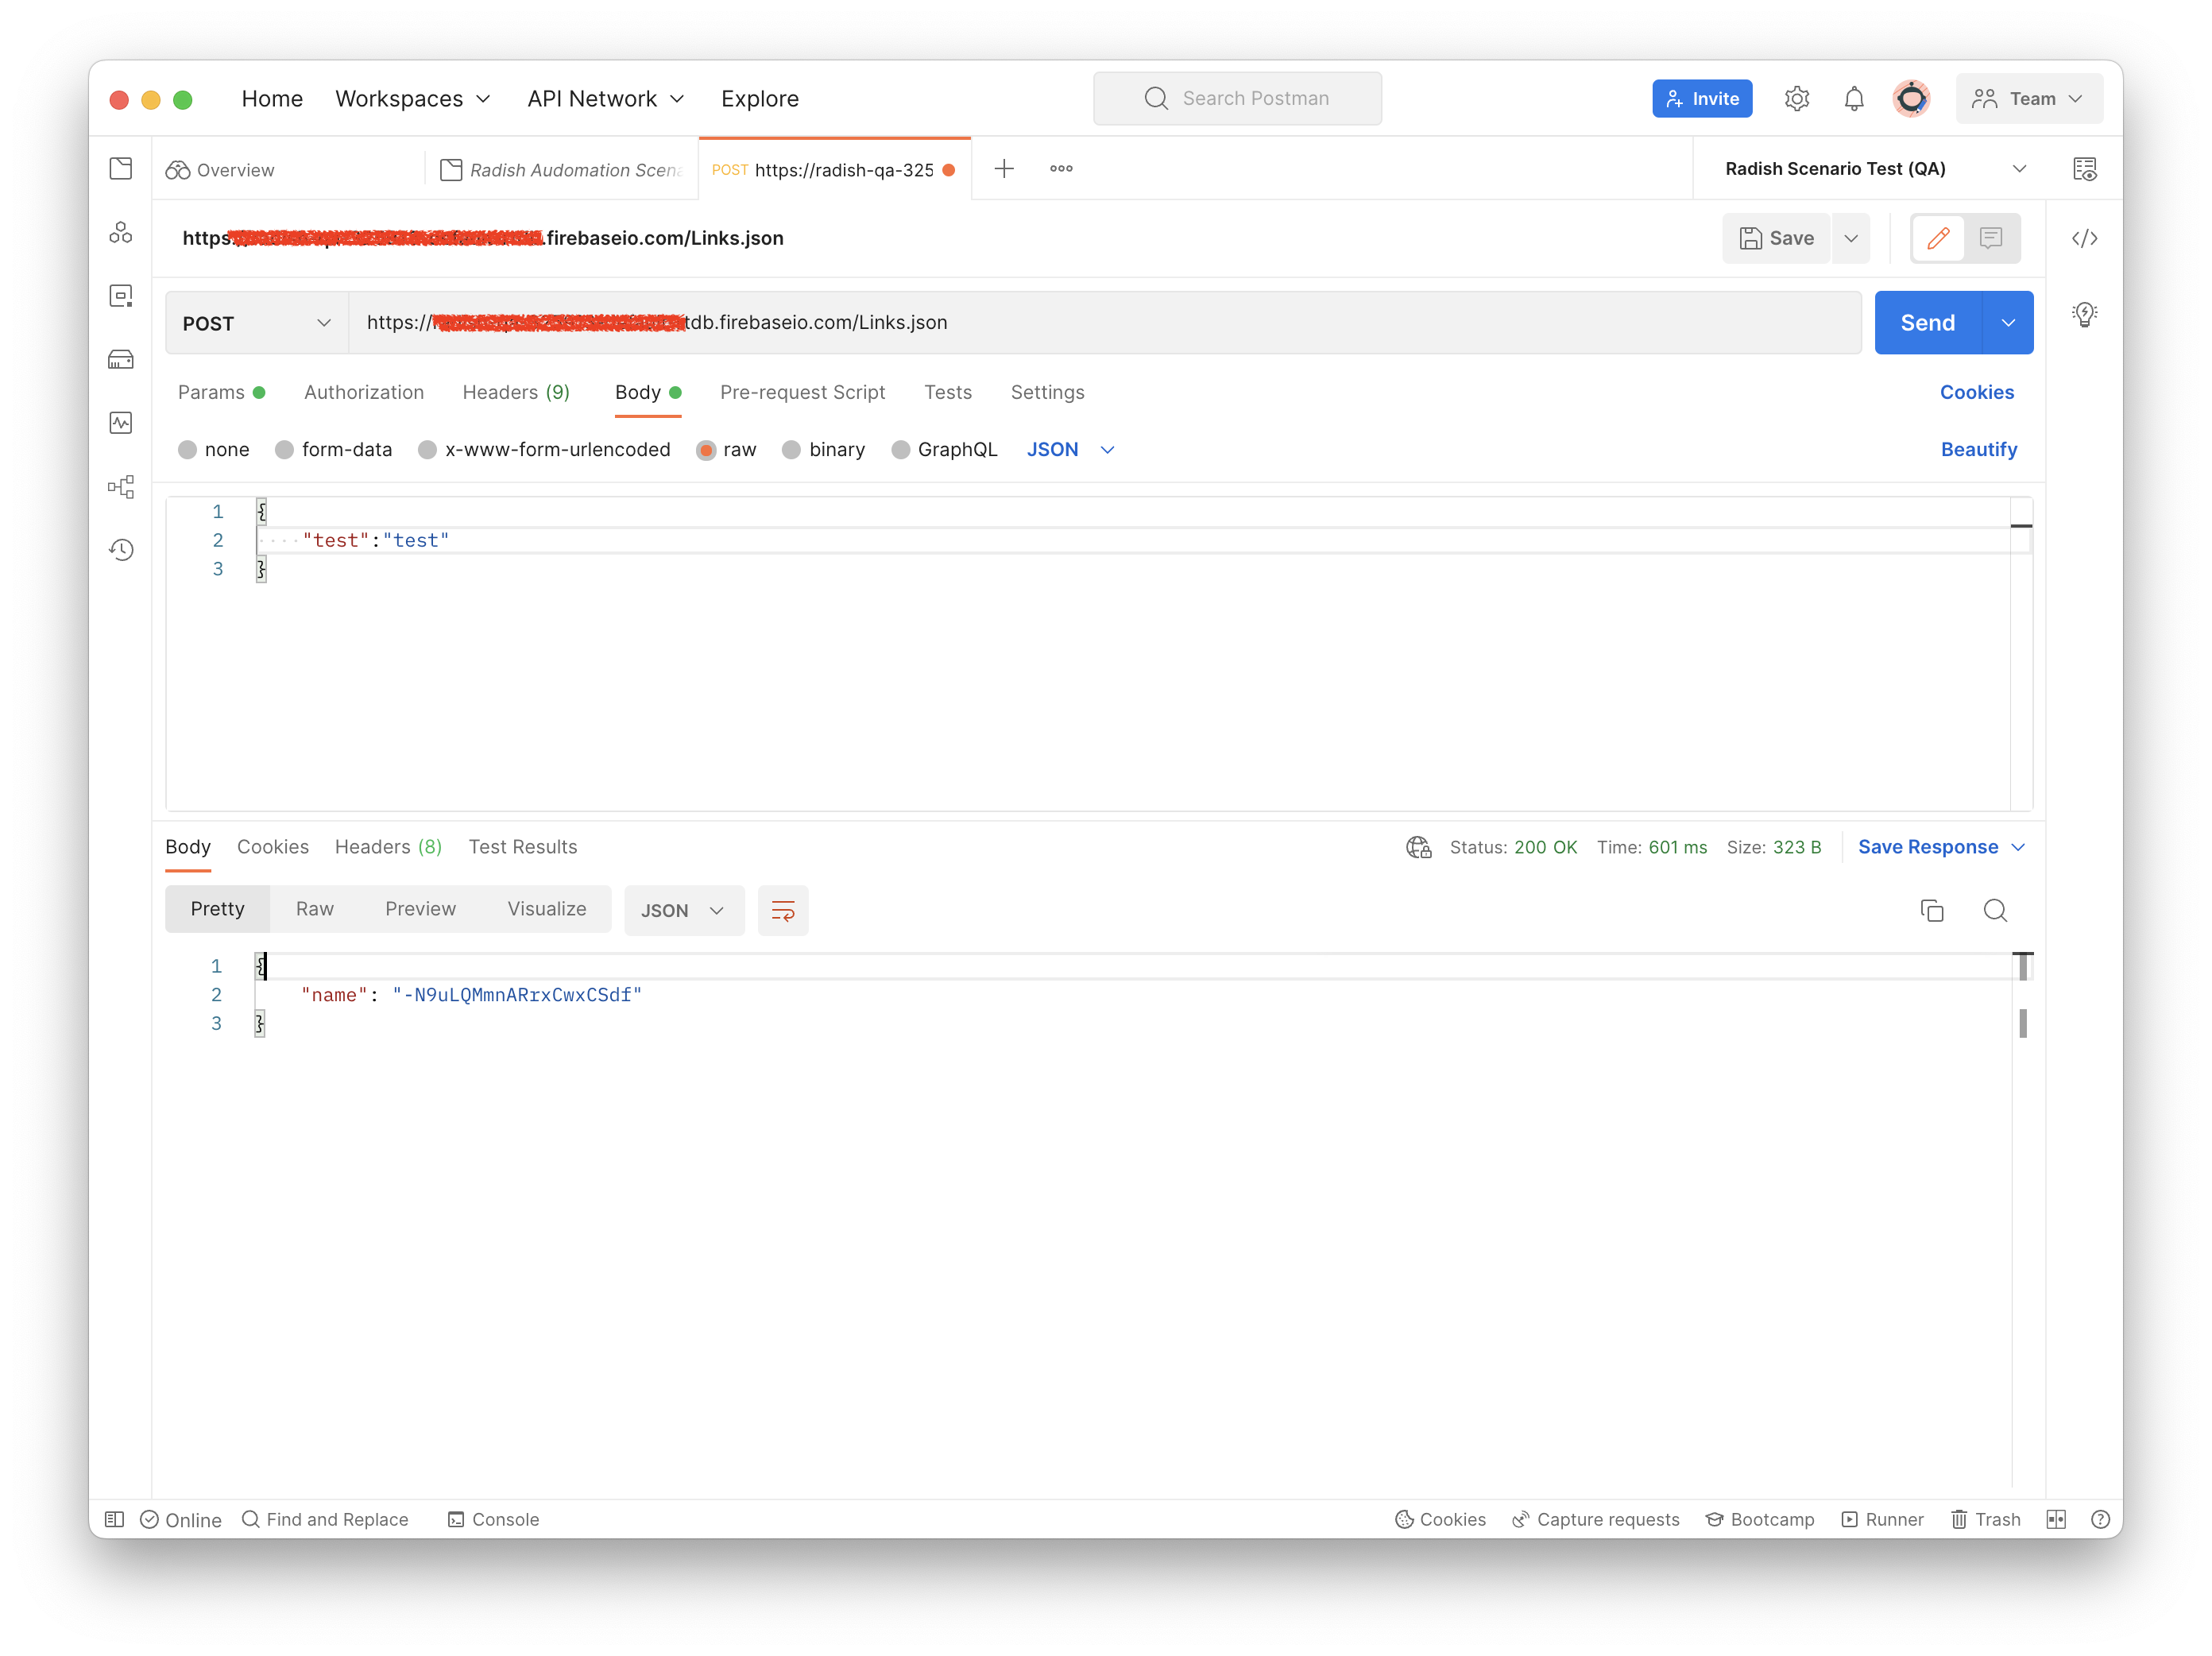Switch to the Radish Audomation Scenario tab

[562, 169]
